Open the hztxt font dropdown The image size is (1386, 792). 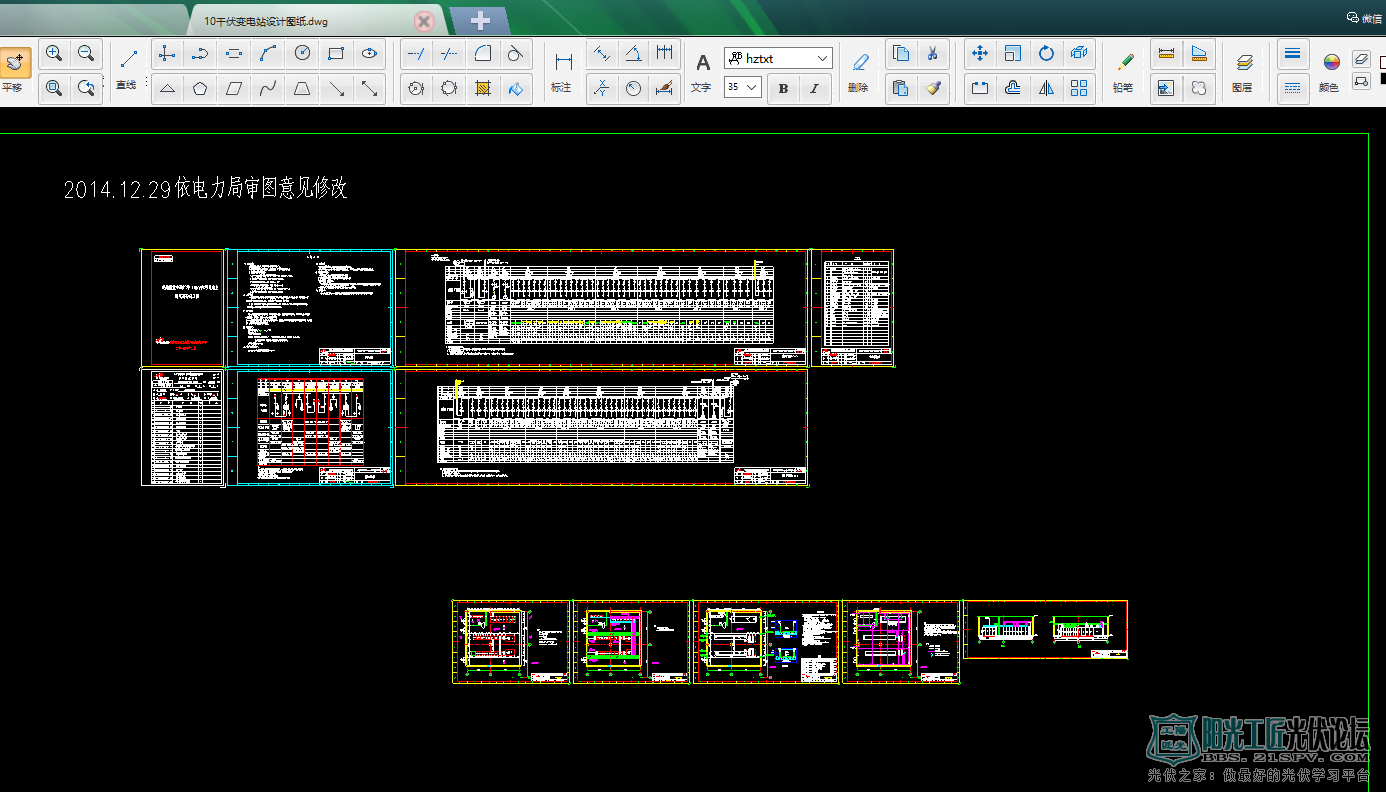778,58
